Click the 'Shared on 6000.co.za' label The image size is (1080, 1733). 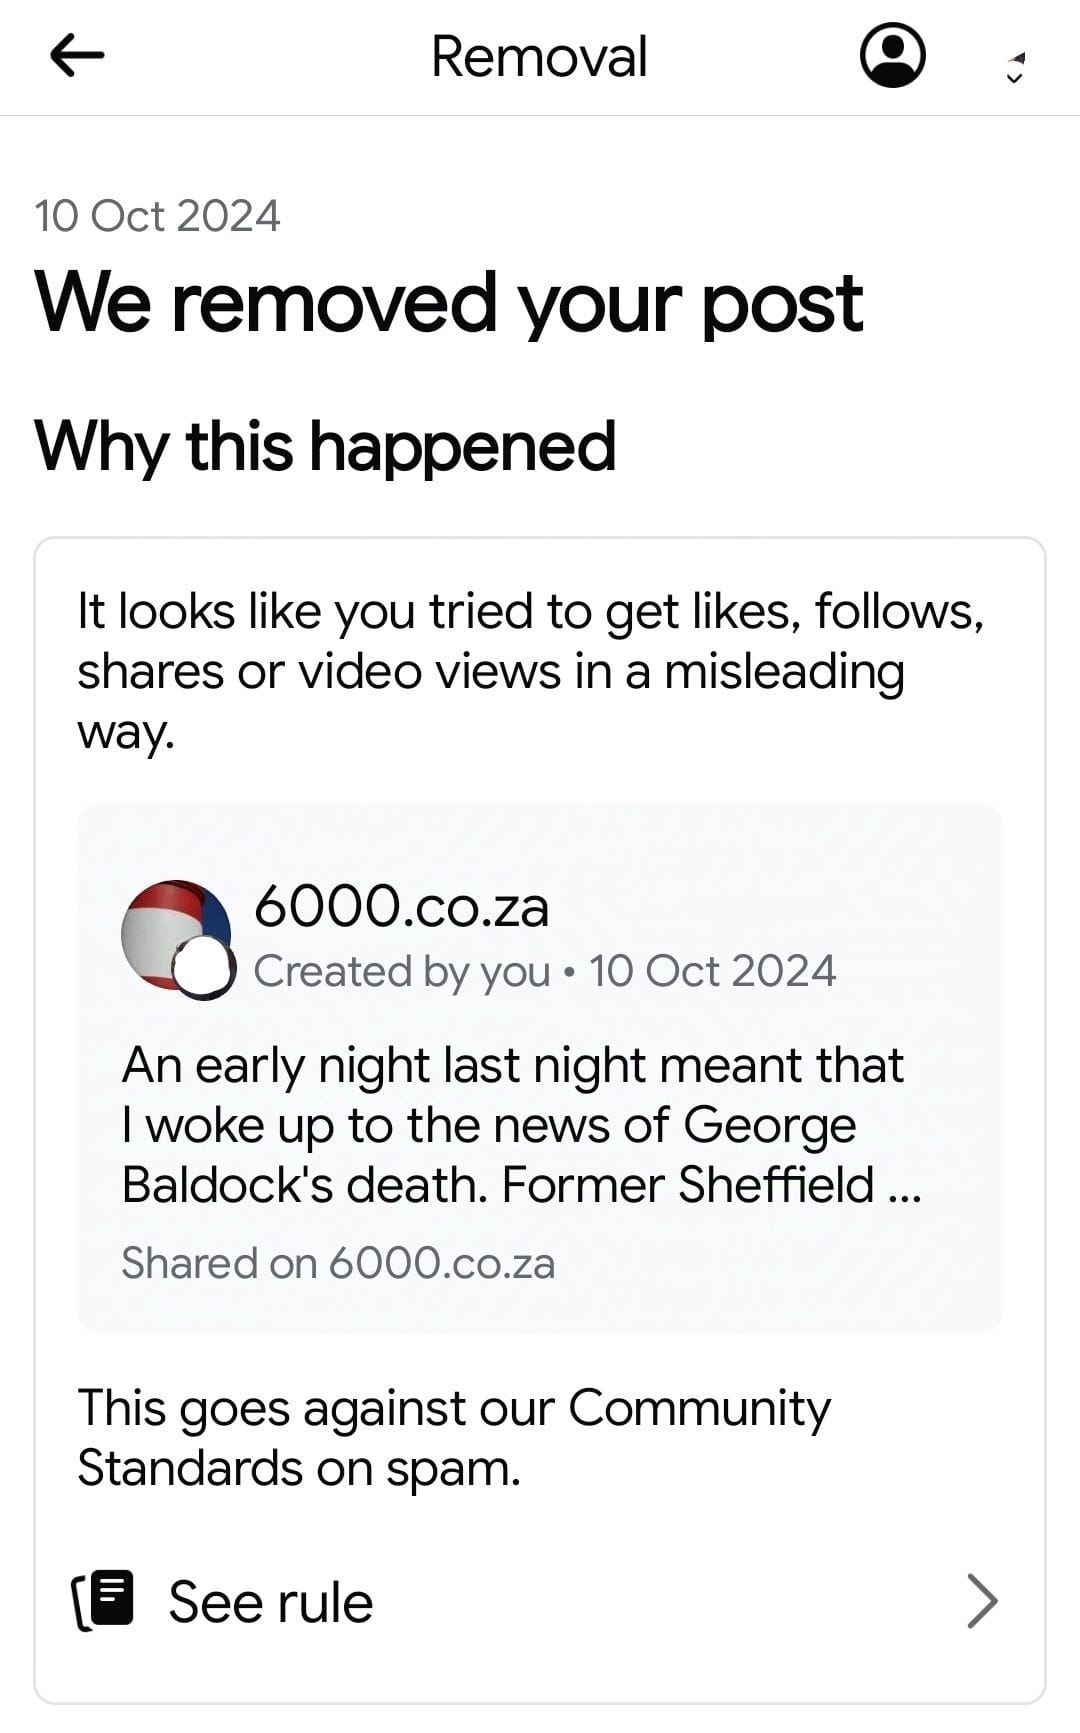(x=337, y=1263)
